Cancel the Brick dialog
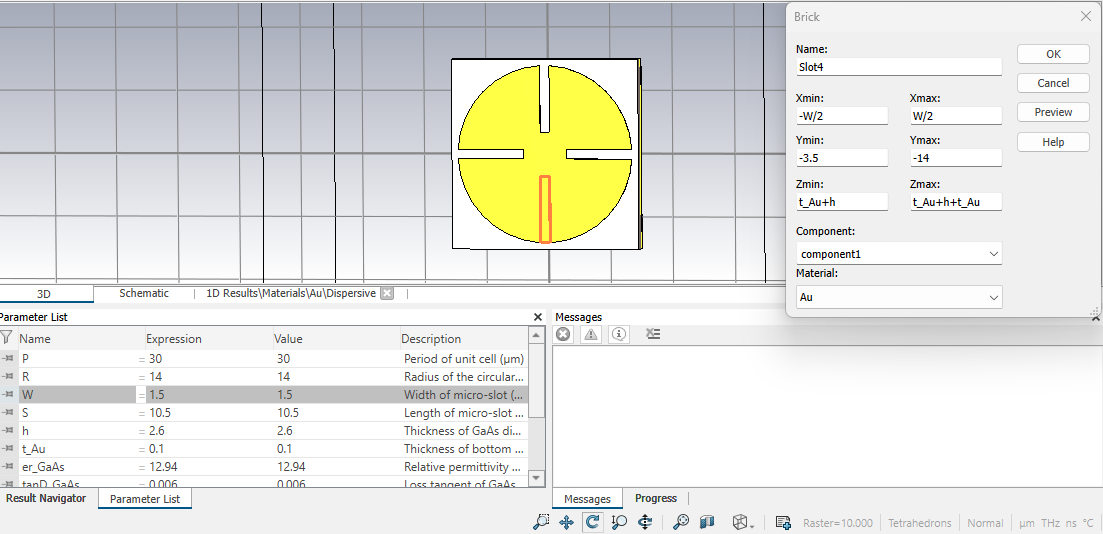 1053,83
